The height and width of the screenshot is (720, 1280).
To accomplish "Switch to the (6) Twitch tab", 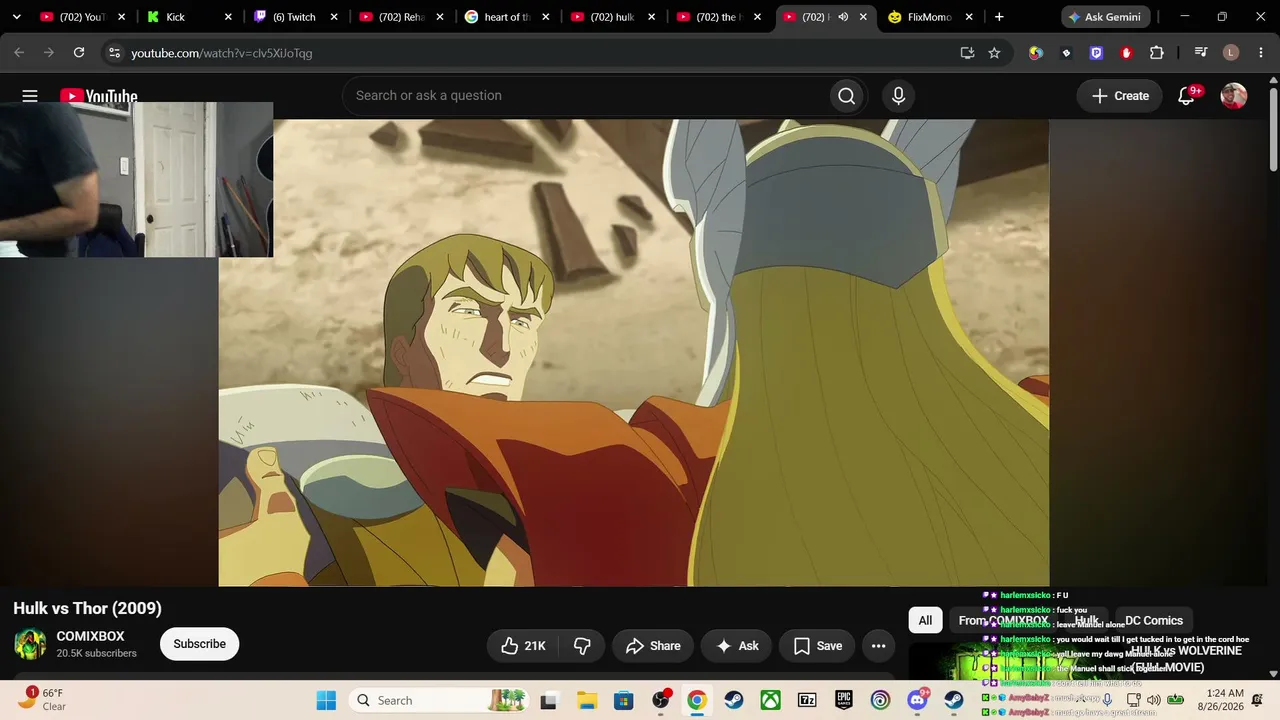I will [294, 17].
